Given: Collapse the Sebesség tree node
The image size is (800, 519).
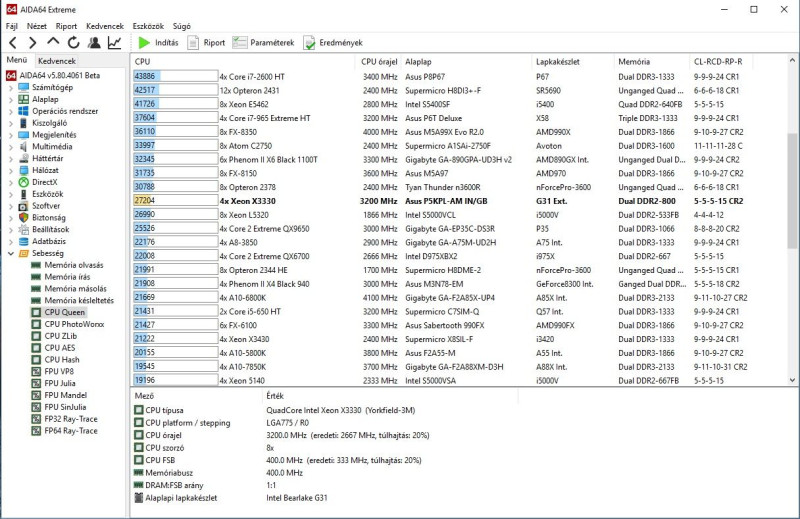Looking at the screenshot, I should click(11, 253).
